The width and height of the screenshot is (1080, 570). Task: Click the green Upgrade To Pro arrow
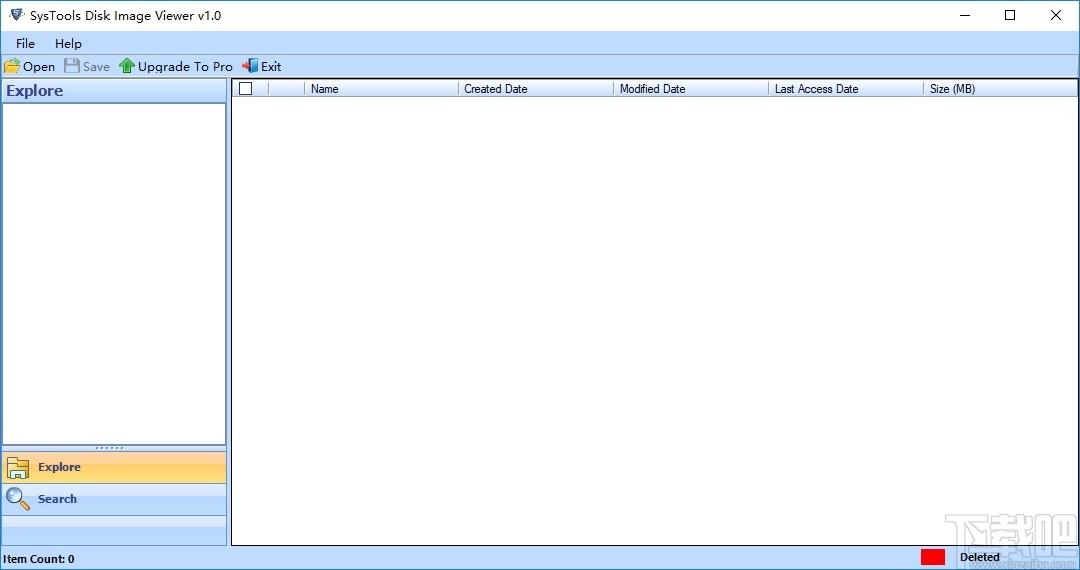[127, 66]
